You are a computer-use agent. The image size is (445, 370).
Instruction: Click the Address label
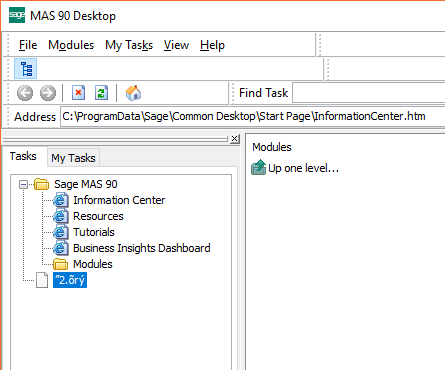coord(35,117)
